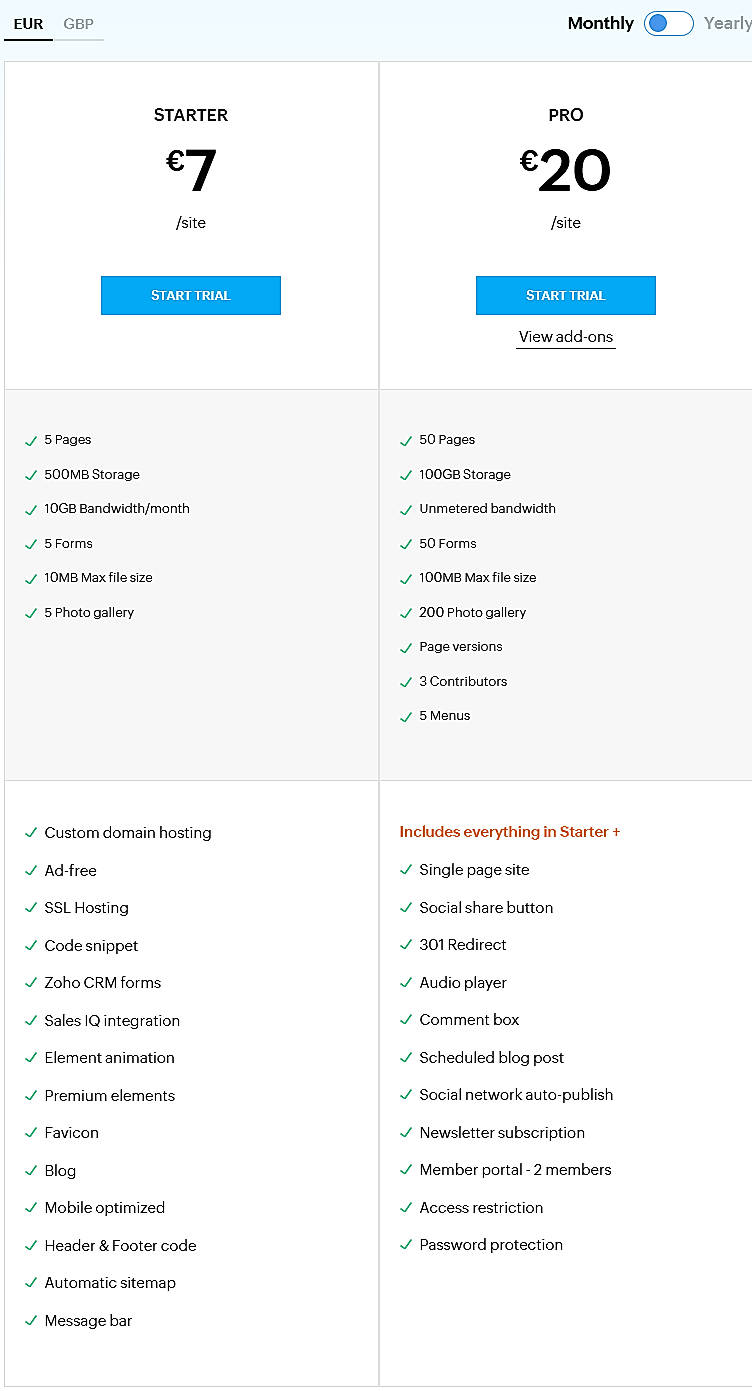Screen dimensions: 752x1391
Task: Select the checkmark next to Audio player
Action: click(406, 982)
